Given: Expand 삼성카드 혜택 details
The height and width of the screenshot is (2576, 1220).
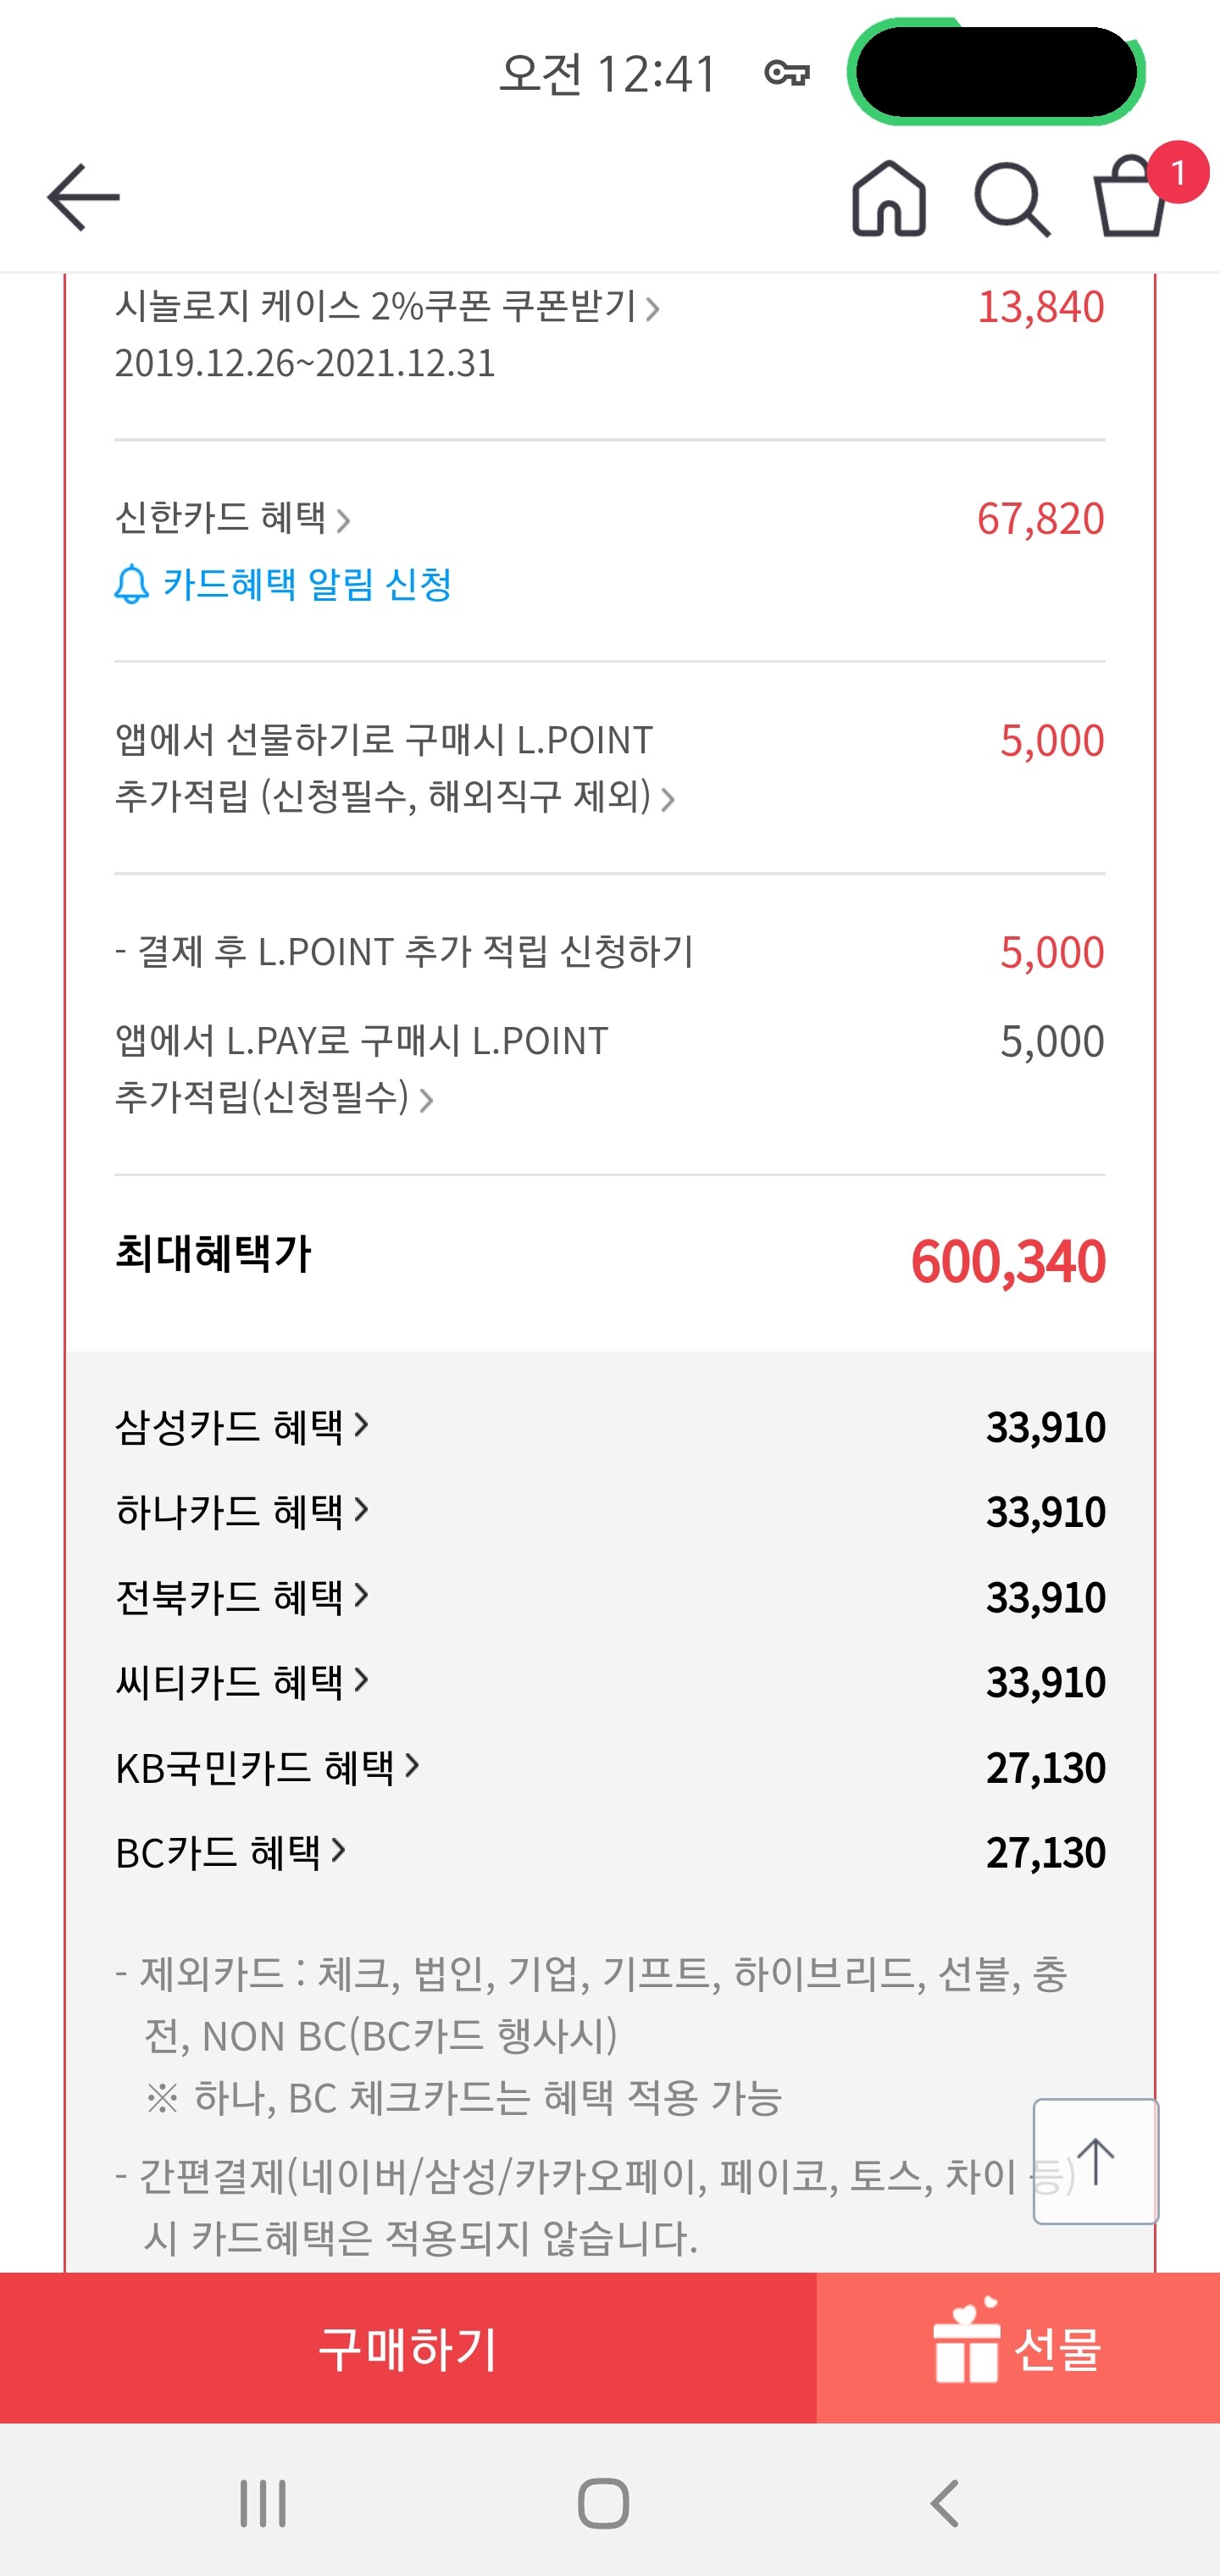Looking at the screenshot, I should (x=242, y=1426).
